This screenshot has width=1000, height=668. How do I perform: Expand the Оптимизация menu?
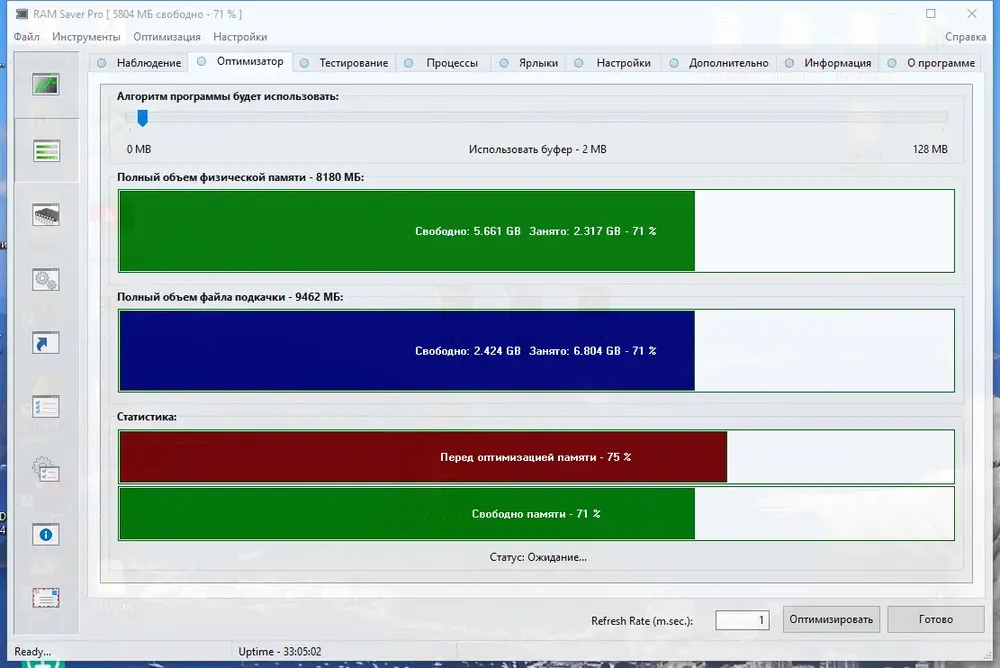pyautogui.click(x=167, y=37)
